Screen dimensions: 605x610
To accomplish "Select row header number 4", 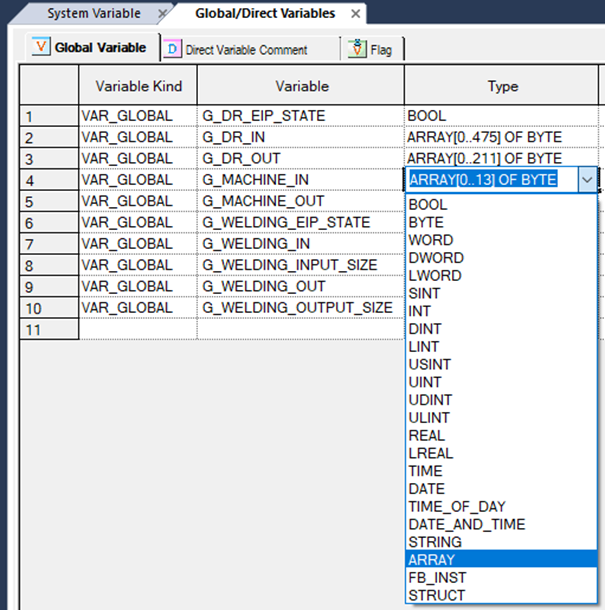I will click(50, 181).
